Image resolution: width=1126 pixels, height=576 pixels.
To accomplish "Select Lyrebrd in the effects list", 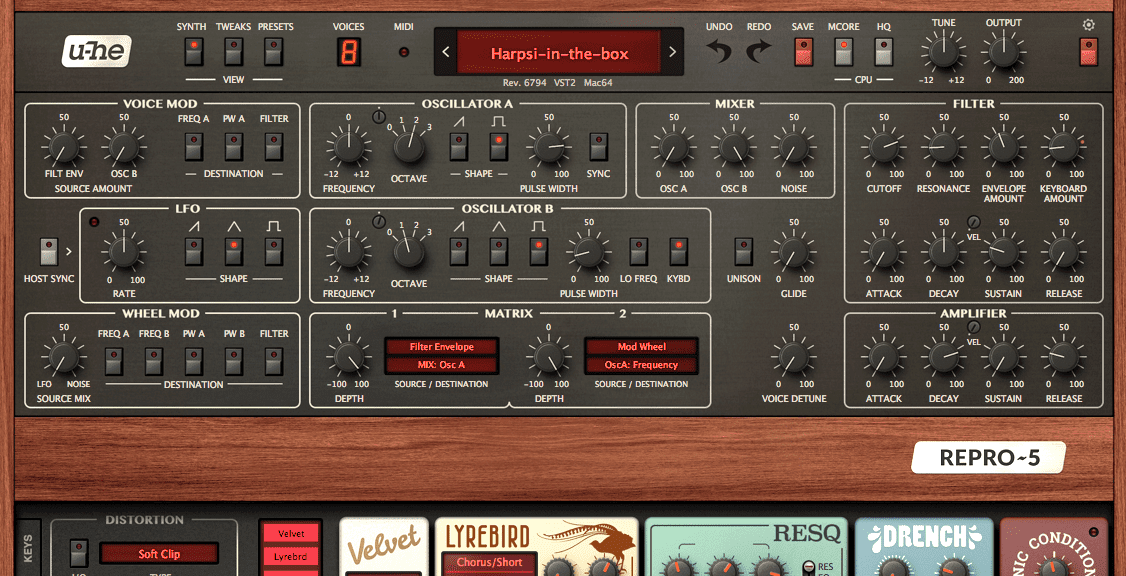I will click(x=291, y=557).
